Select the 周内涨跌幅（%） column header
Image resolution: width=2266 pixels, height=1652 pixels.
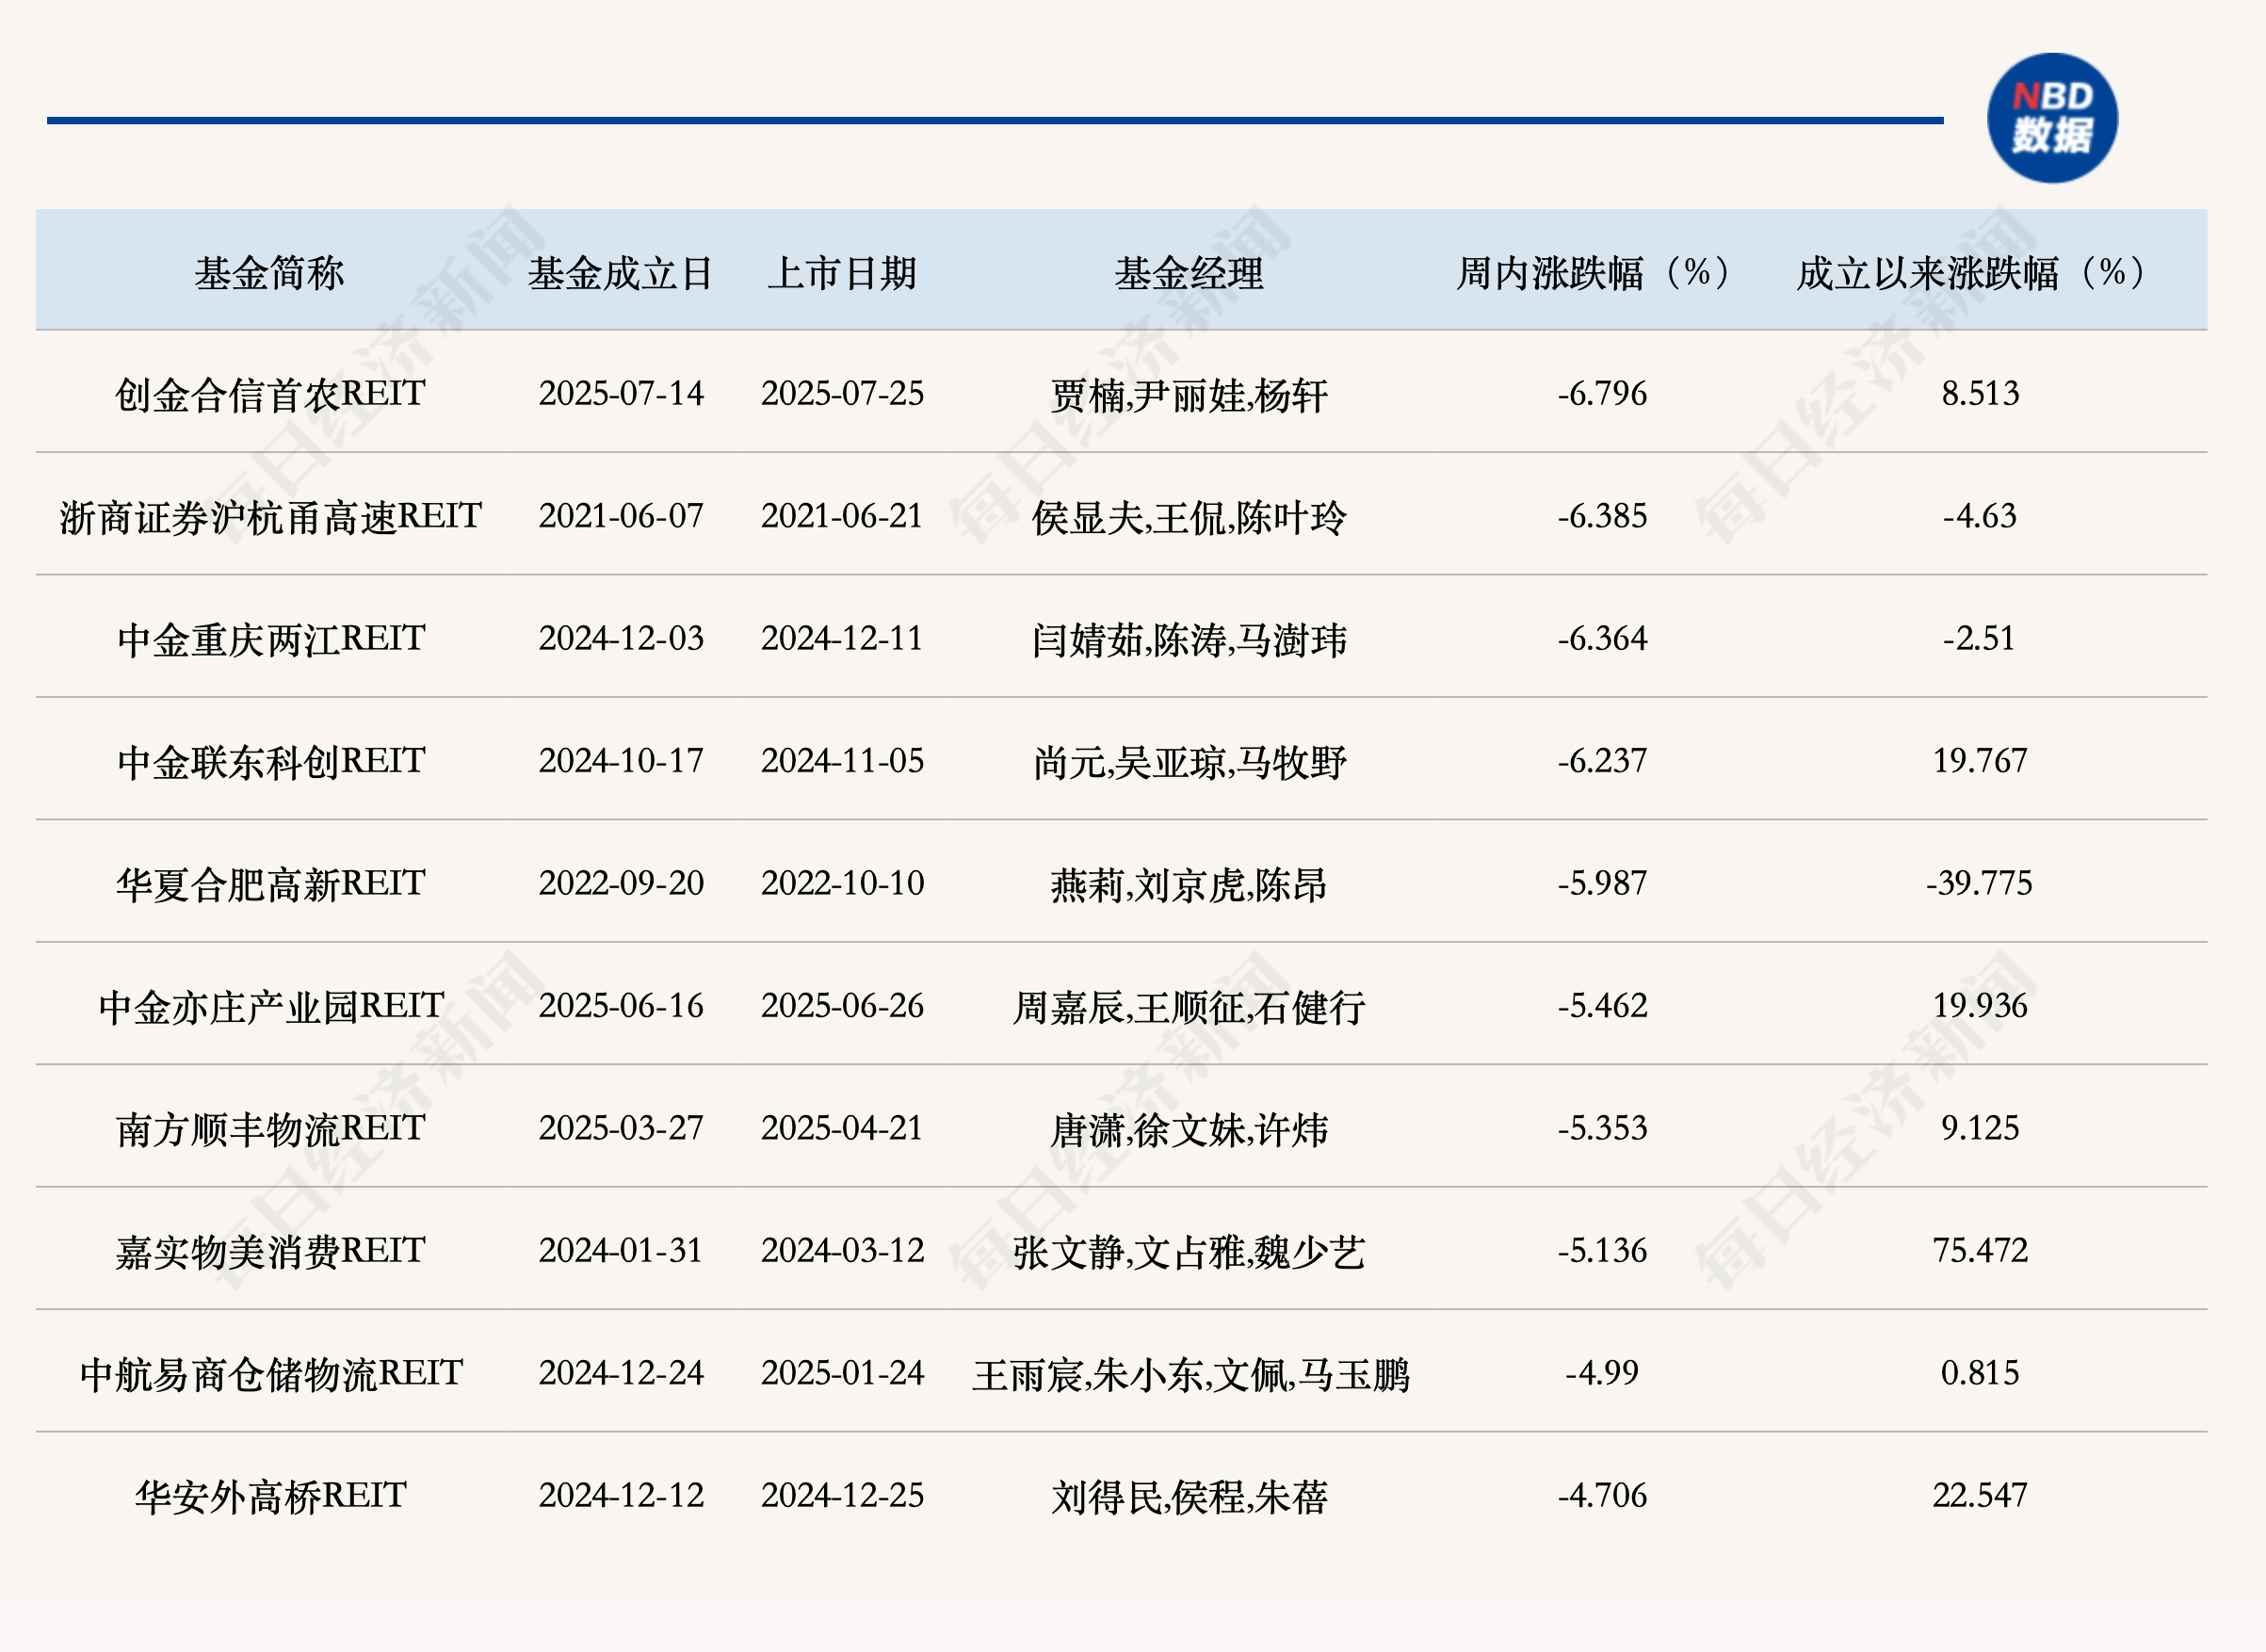pos(1600,273)
